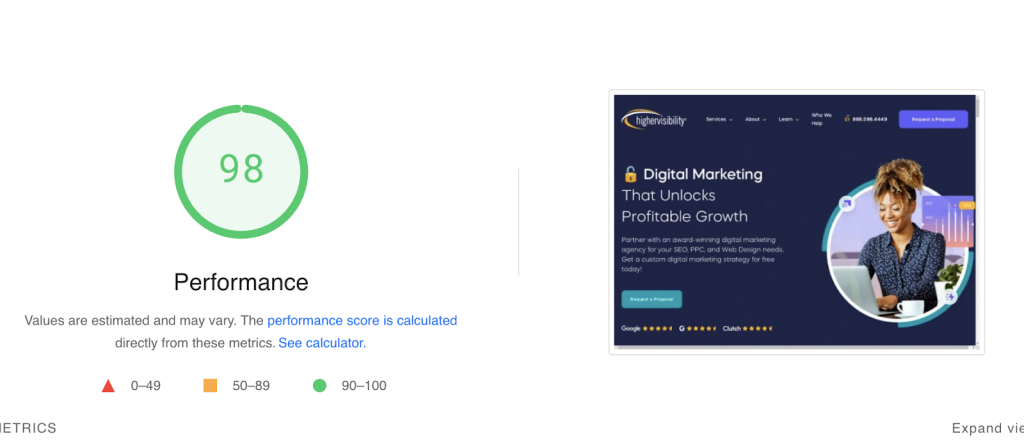Image resolution: width=1024 pixels, height=440 pixels.
Task: Click the orange square 50–89 legend icon
Action: pyautogui.click(x=210, y=386)
